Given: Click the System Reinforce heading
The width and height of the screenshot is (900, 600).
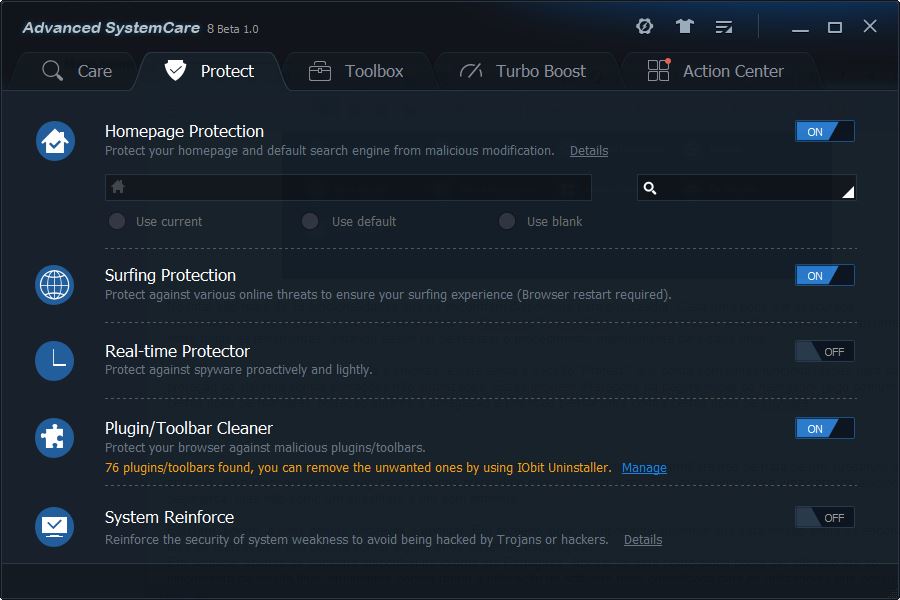Looking at the screenshot, I should [x=169, y=517].
